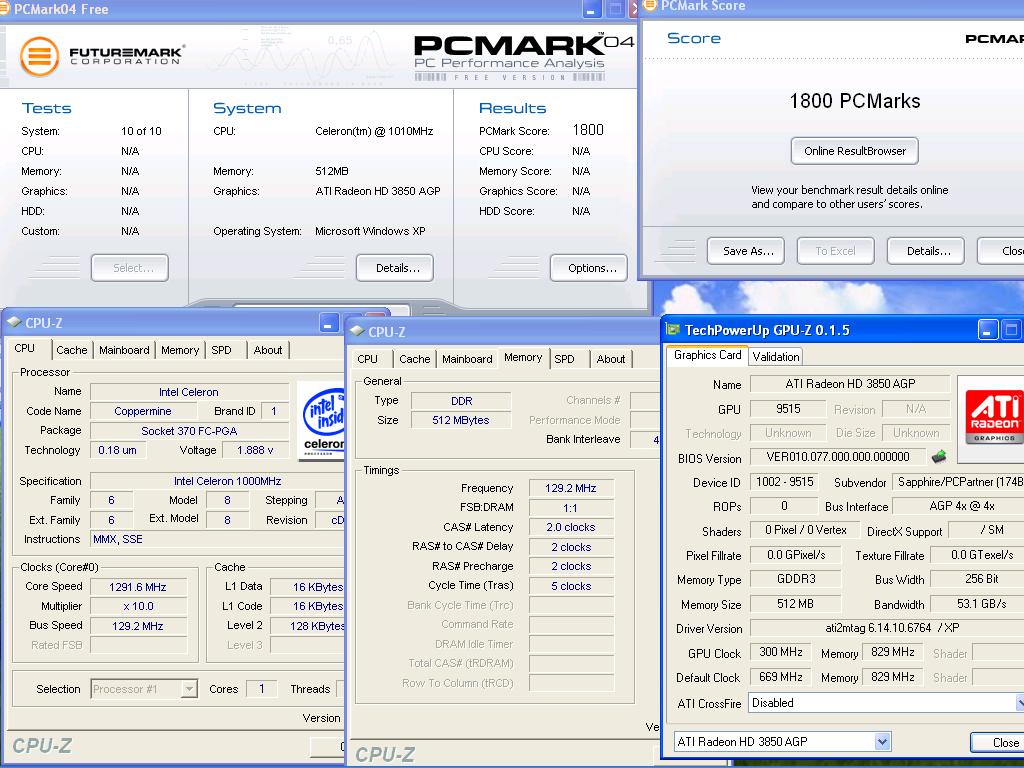Select SPD tab in left CPU-Z window
The width and height of the screenshot is (1024, 768).
pyautogui.click(x=221, y=350)
